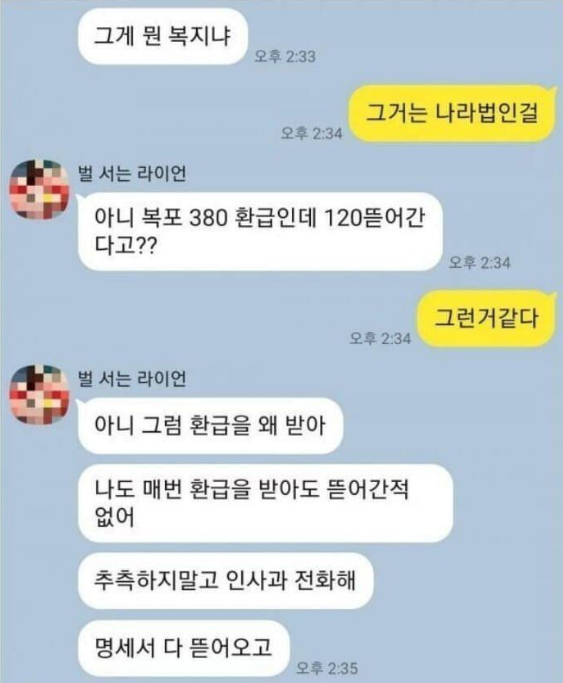Click the 오후 2:33 timestamp
This screenshot has width=563, height=683.
coord(285,57)
